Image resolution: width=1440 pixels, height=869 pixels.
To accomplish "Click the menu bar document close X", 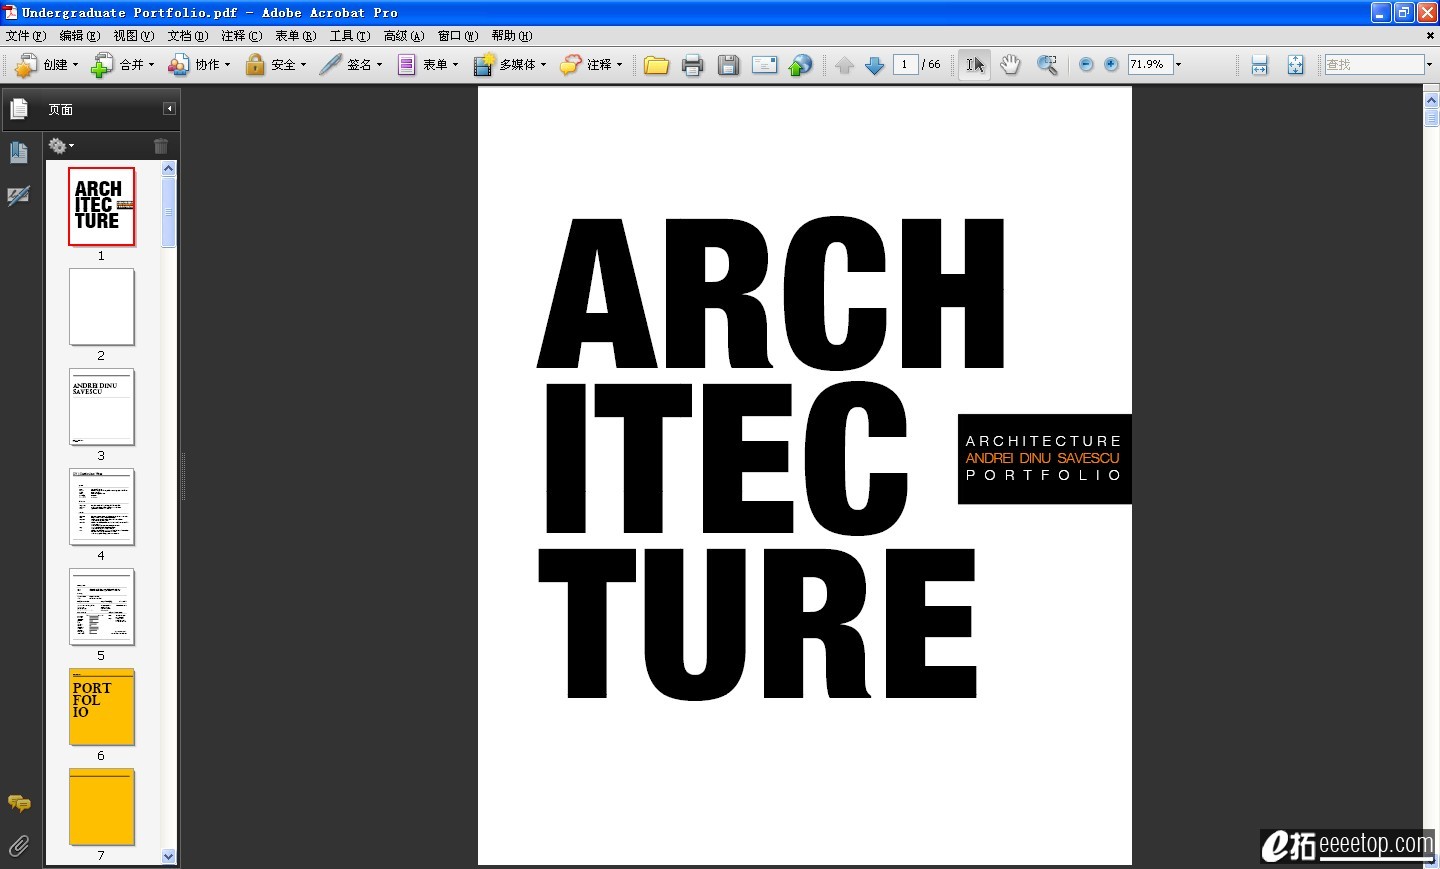I will 1430,36.
